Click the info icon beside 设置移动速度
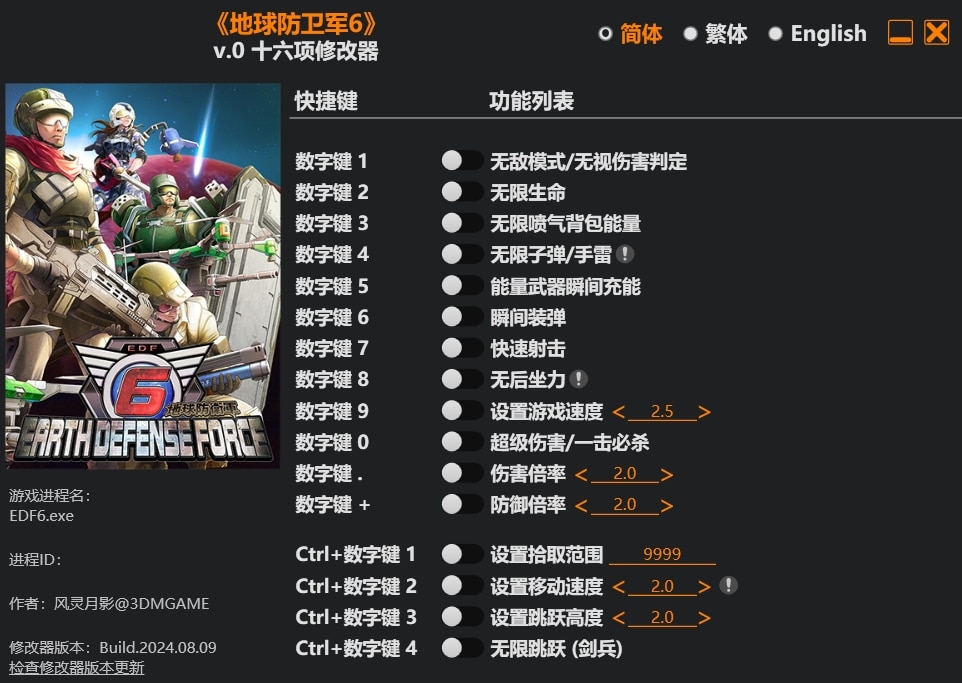 tap(728, 585)
